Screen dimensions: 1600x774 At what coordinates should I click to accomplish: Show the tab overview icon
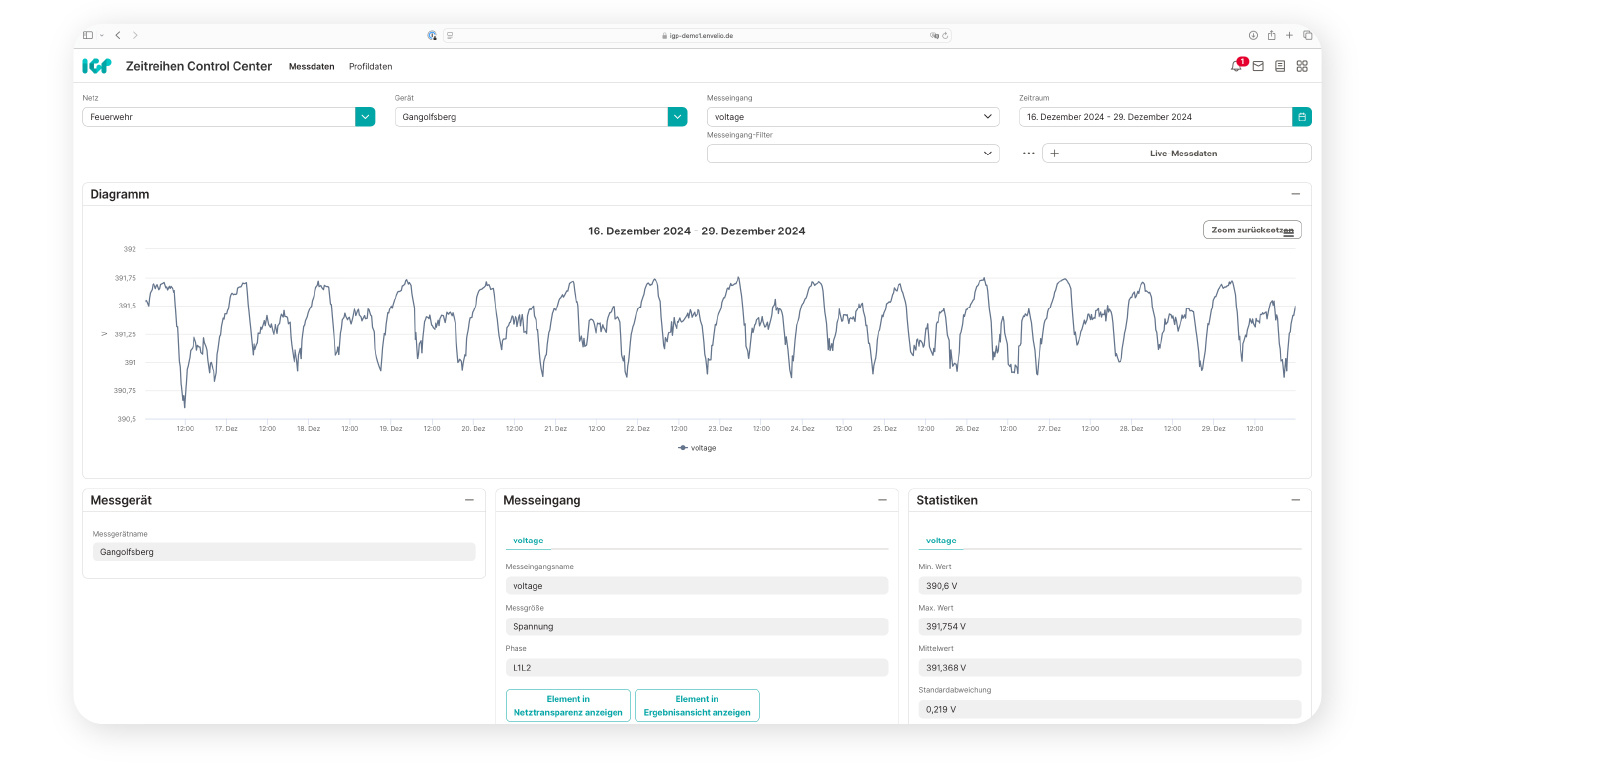[1307, 35]
